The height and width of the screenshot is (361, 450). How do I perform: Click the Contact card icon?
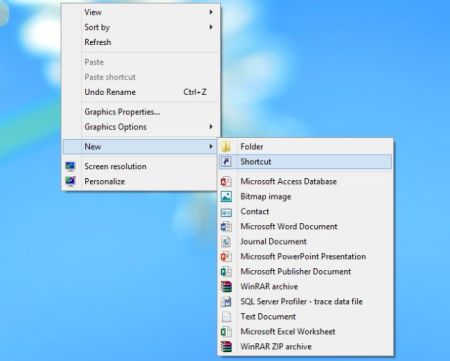pyautogui.click(x=226, y=212)
